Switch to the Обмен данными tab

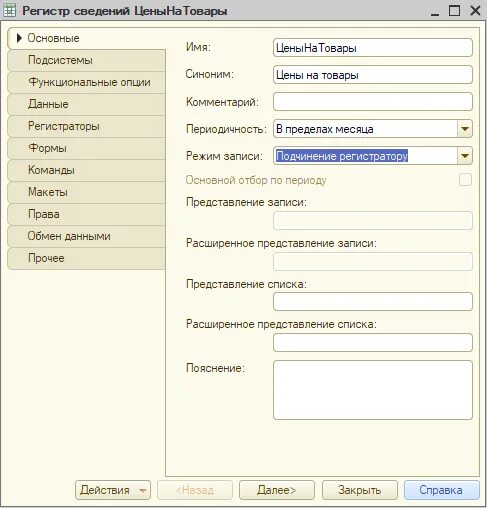[x=86, y=236]
